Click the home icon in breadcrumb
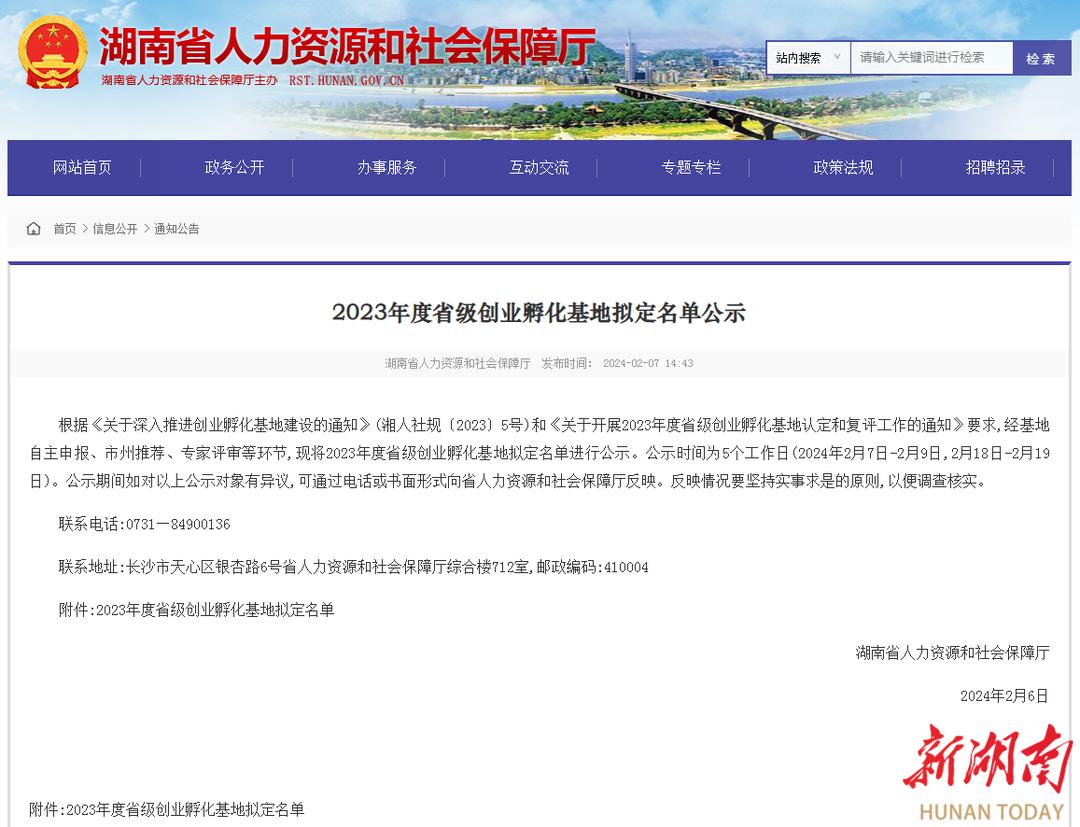 [34, 229]
